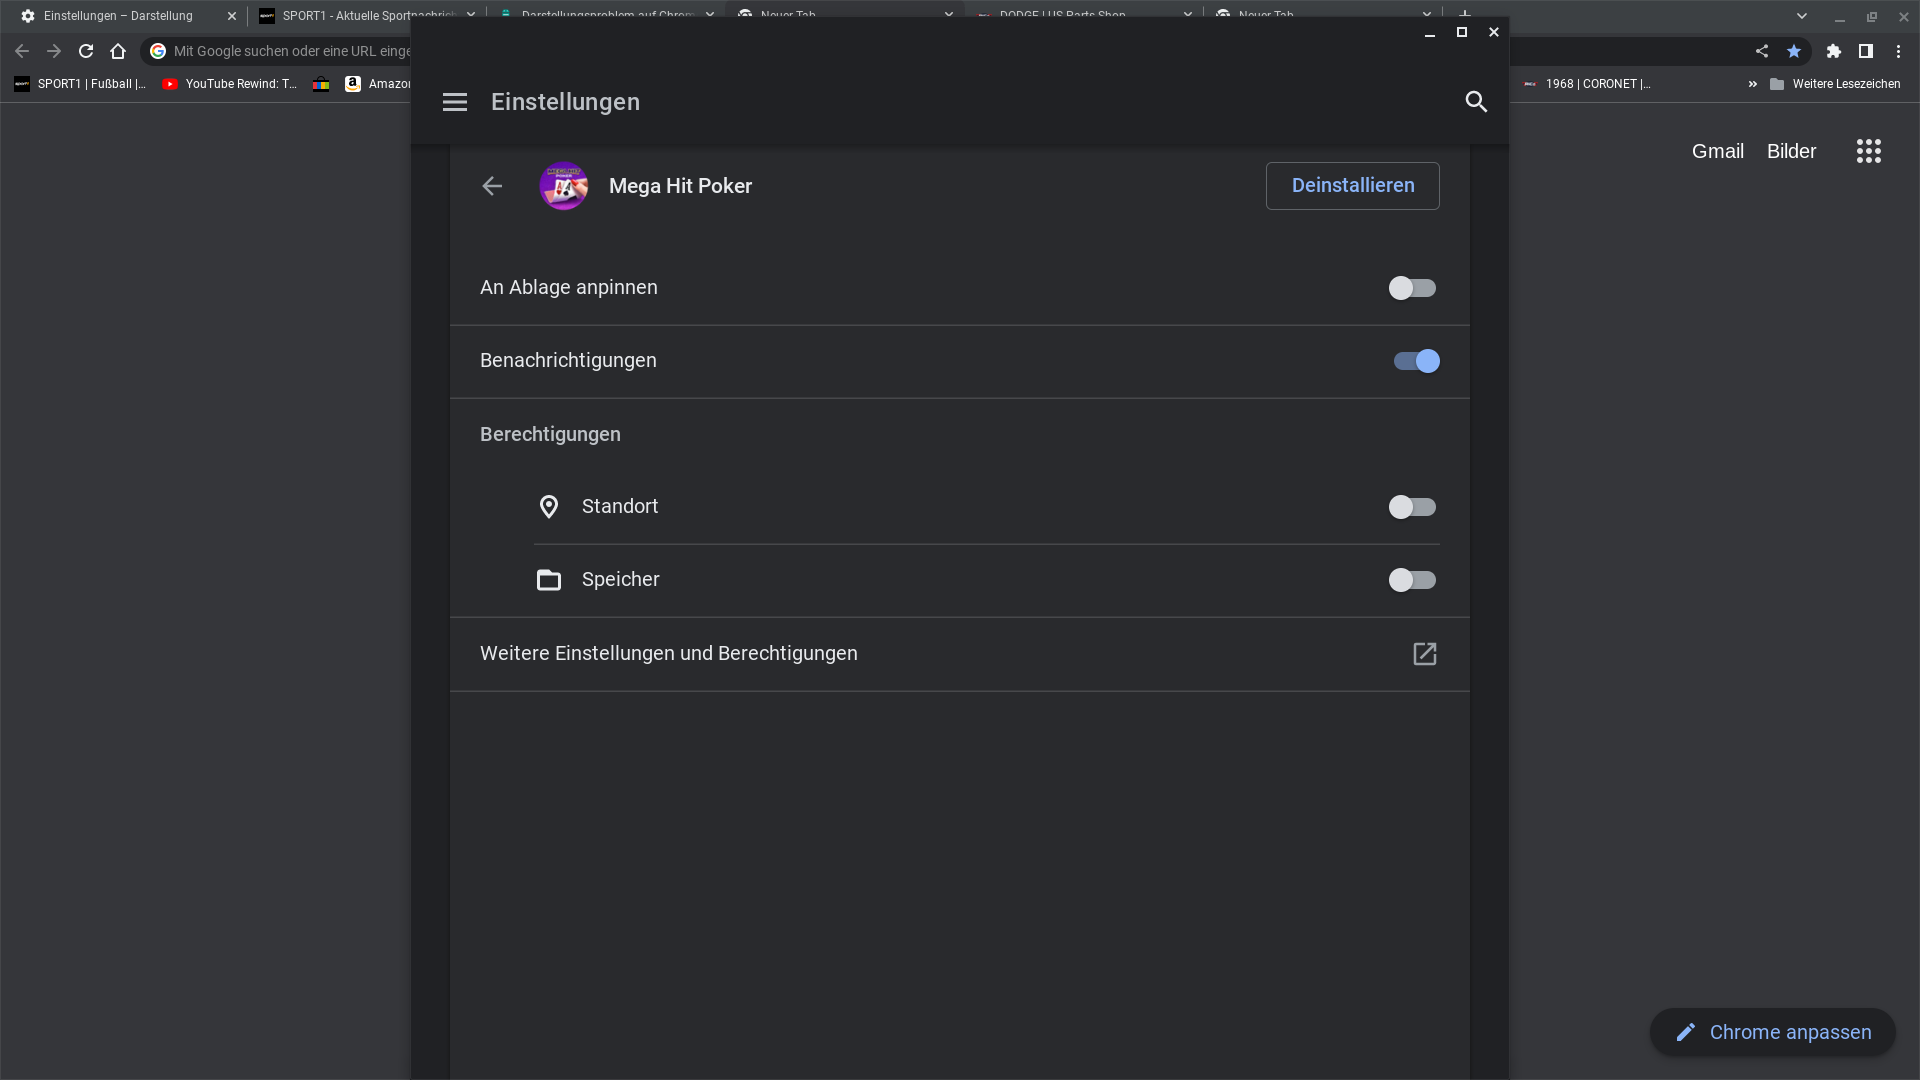Click the Deinstallieren button

tap(1352, 186)
